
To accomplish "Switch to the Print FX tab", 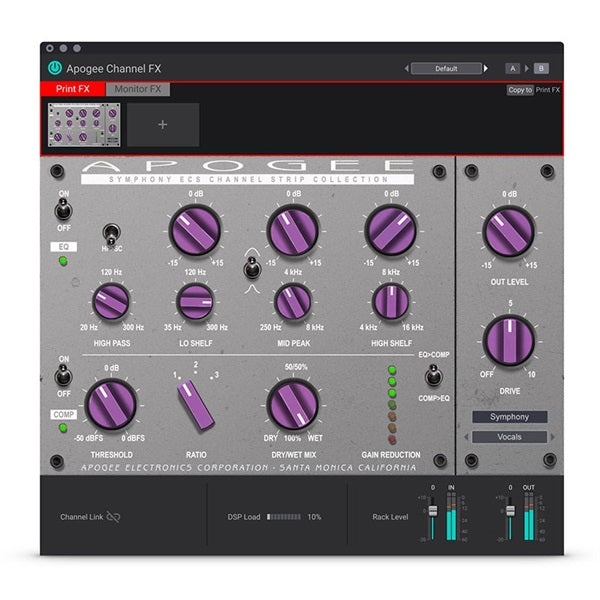I will 72,89.
